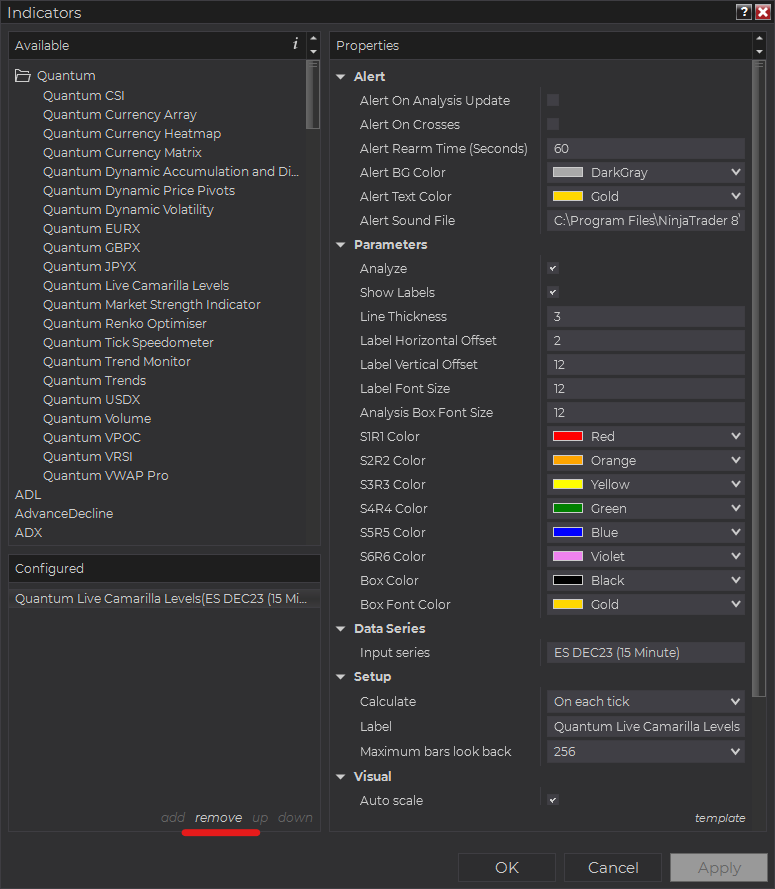Screen dimensions: 775x889
Task: Select configured Quantum Live Camarilla Levels entry
Action: click(164, 599)
